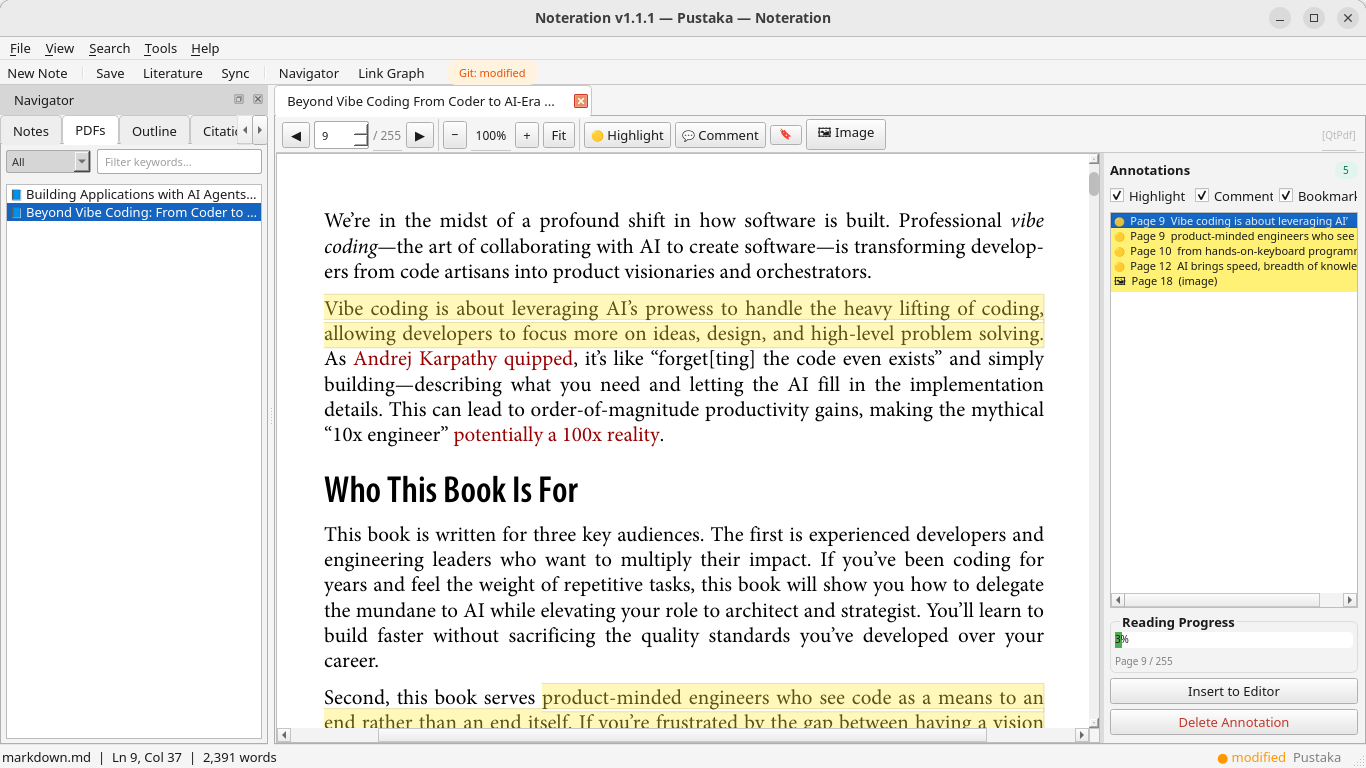Click Insert to Editor button
The image size is (1366, 768).
pos(1233,691)
